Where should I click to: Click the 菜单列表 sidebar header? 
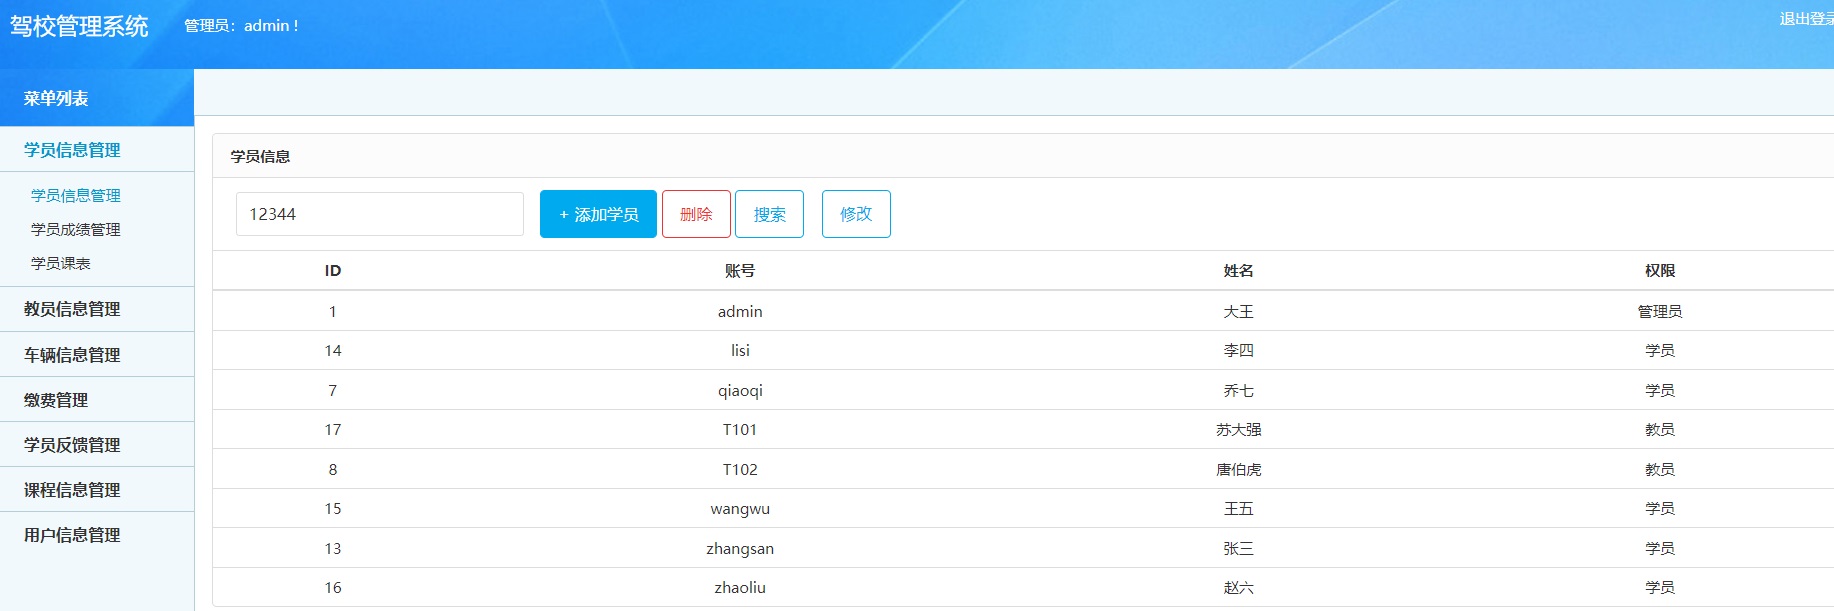(97, 98)
